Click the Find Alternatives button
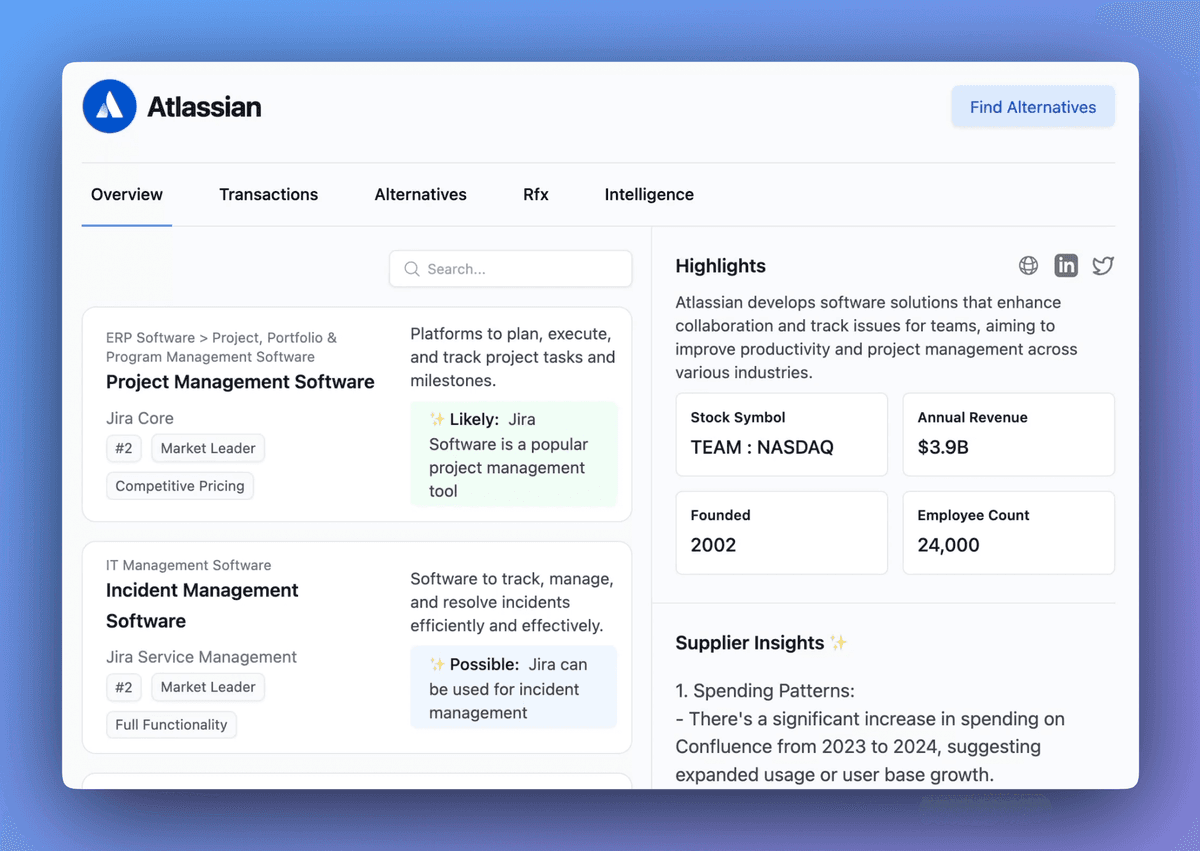The width and height of the screenshot is (1200, 851). point(1032,106)
